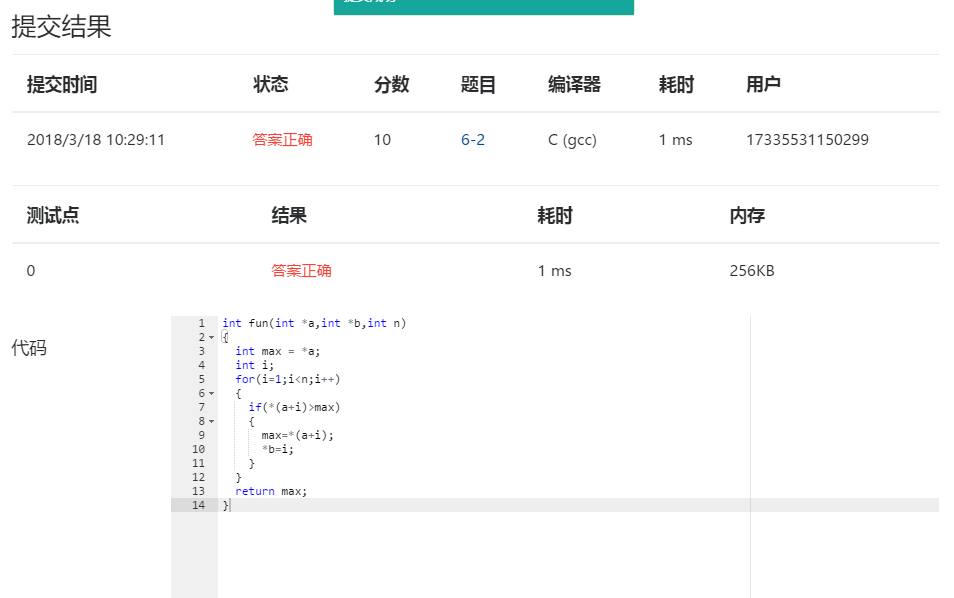Click the for loop code line

288,380
